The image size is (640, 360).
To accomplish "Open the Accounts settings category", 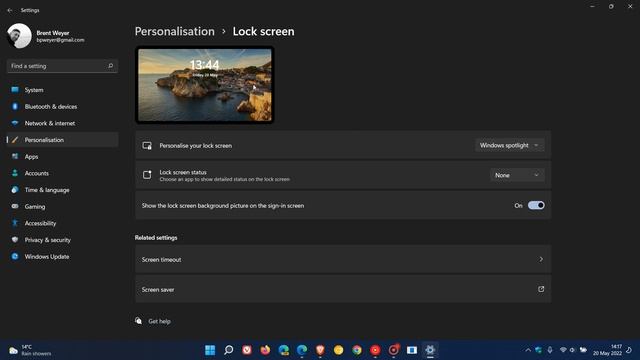I will pyautogui.click(x=62, y=173).
